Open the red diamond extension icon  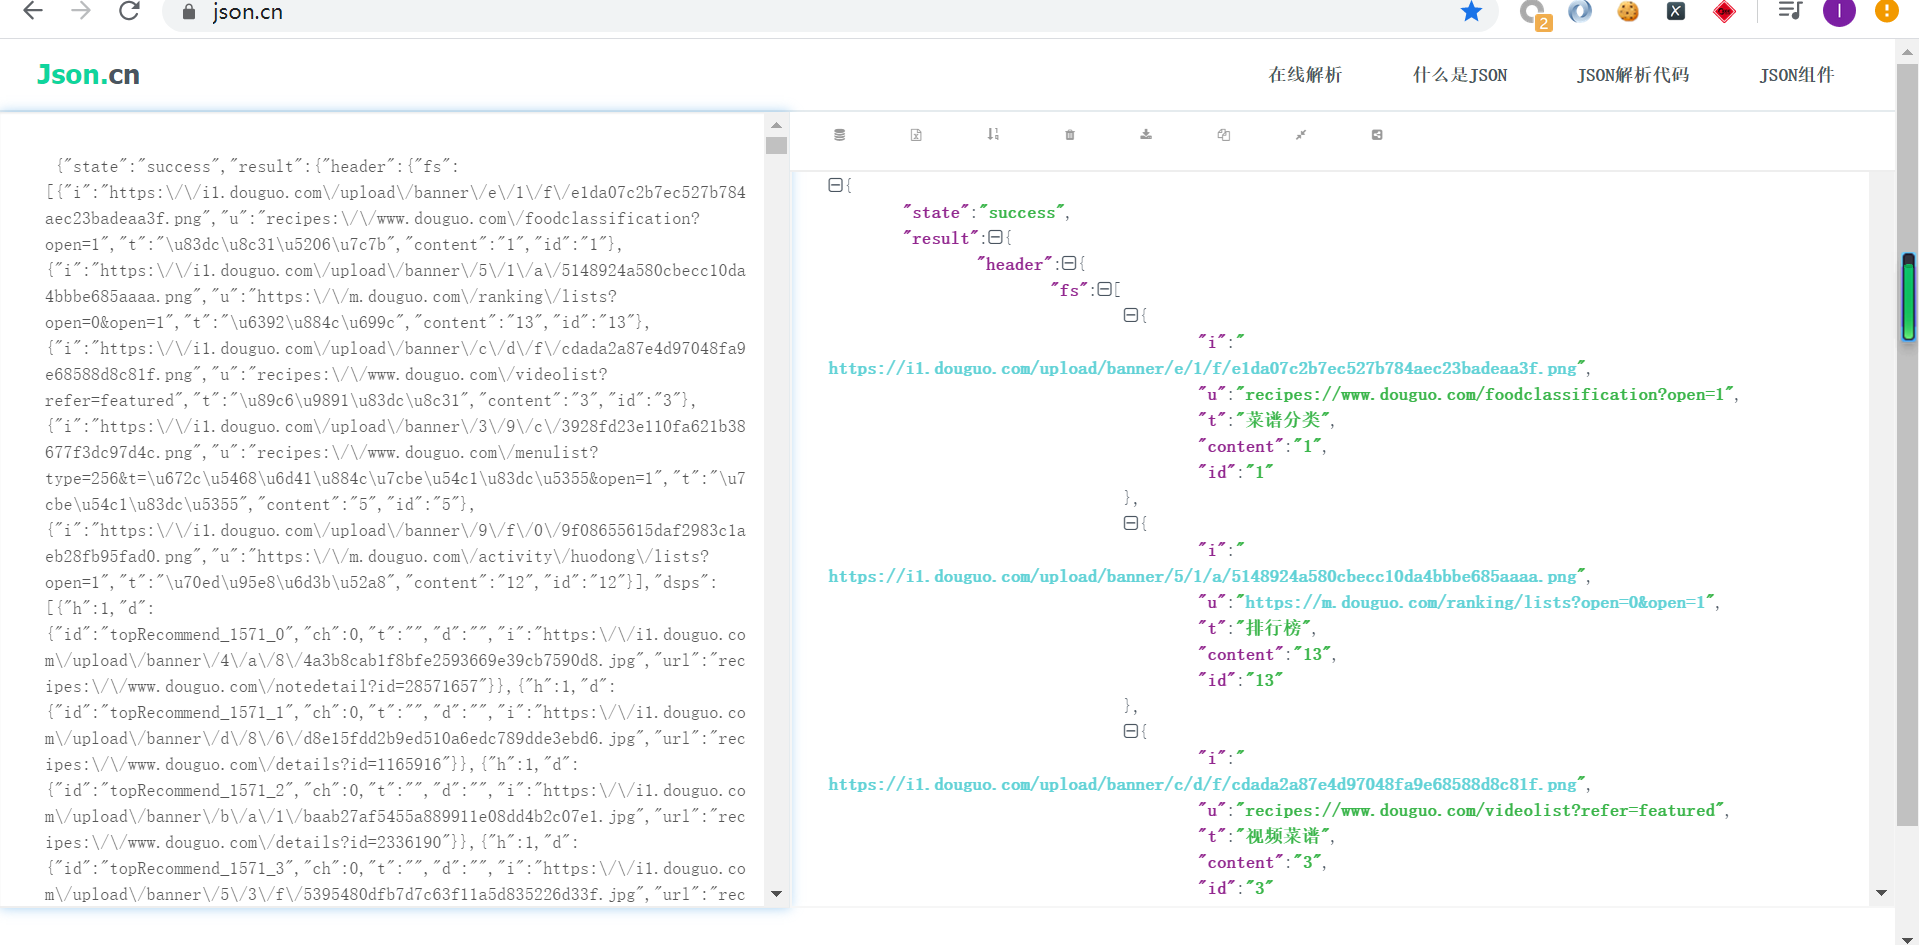(x=1724, y=11)
